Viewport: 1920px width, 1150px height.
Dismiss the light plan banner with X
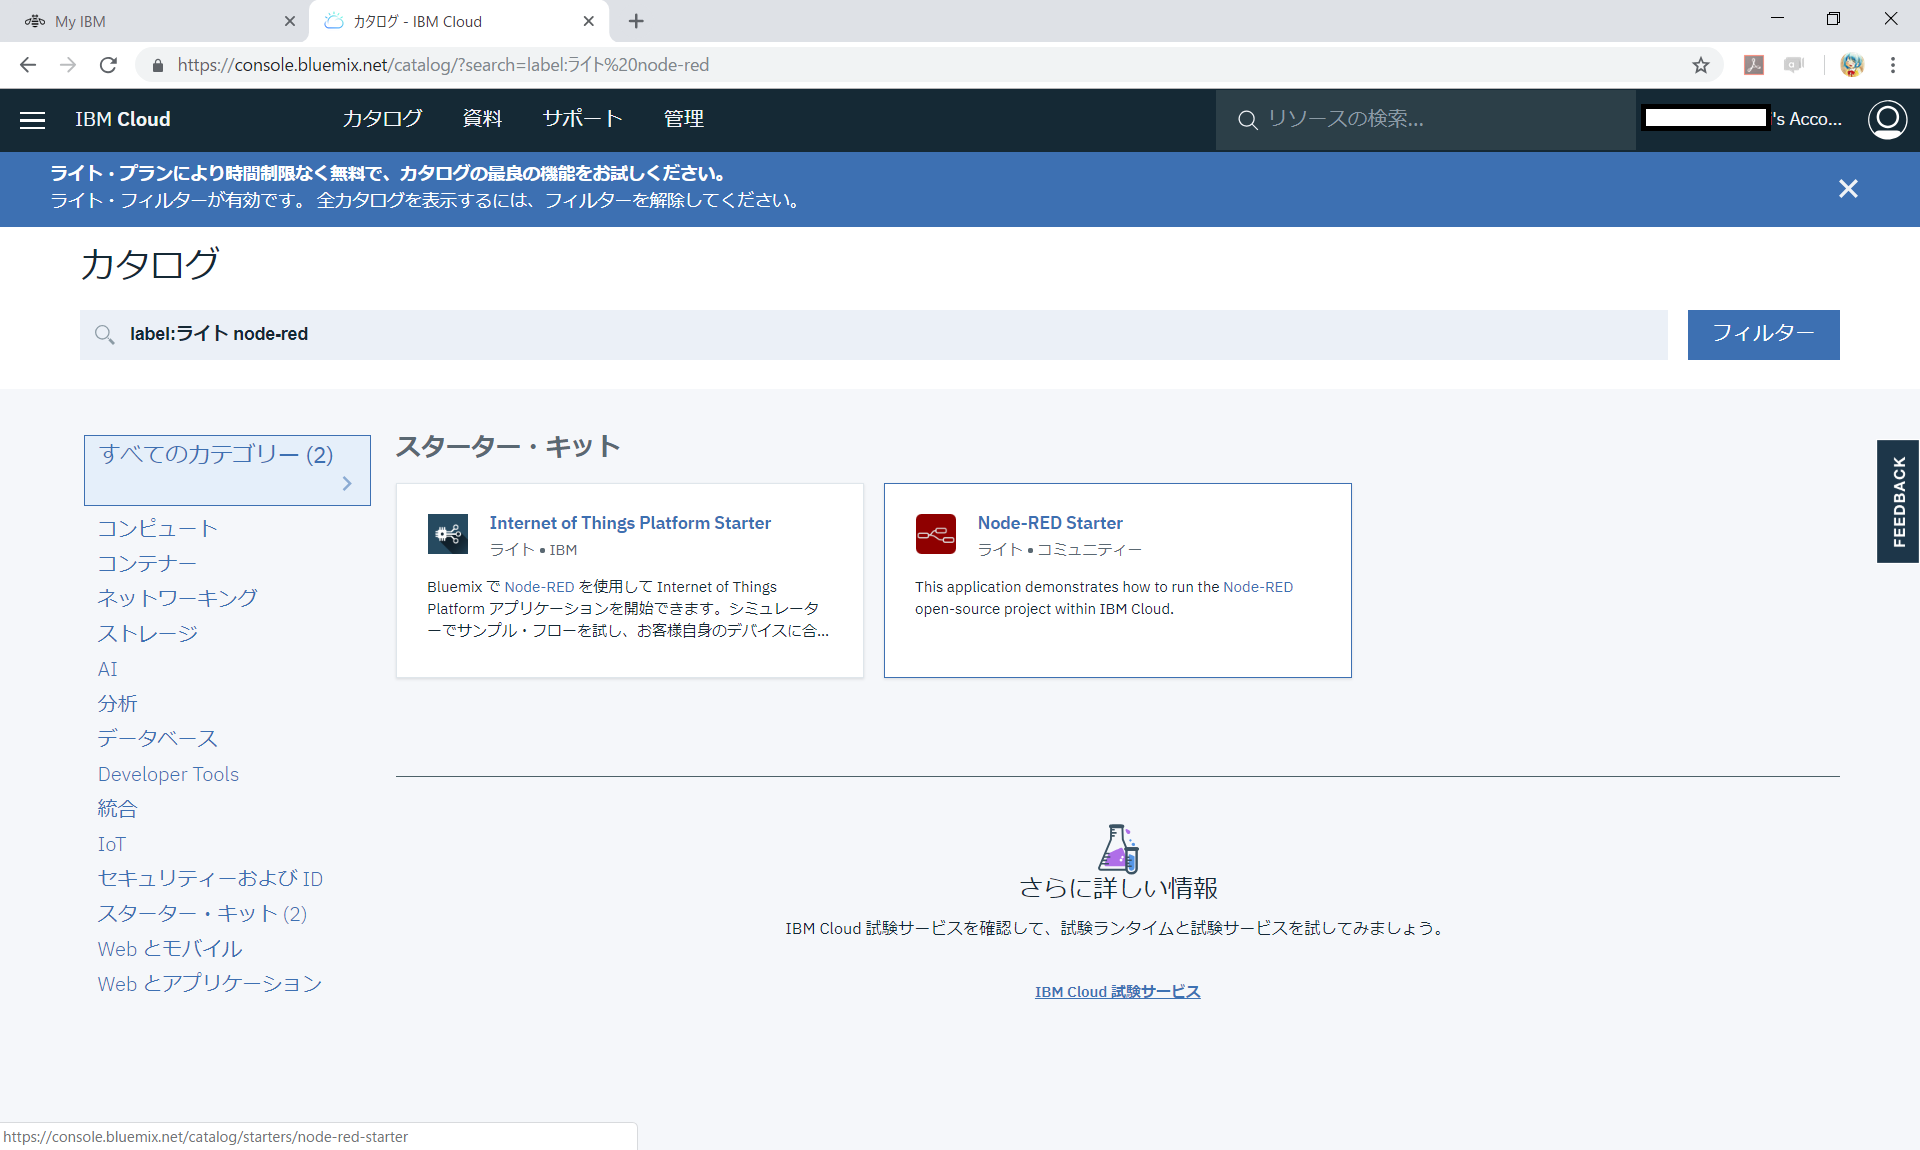(x=1848, y=188)
